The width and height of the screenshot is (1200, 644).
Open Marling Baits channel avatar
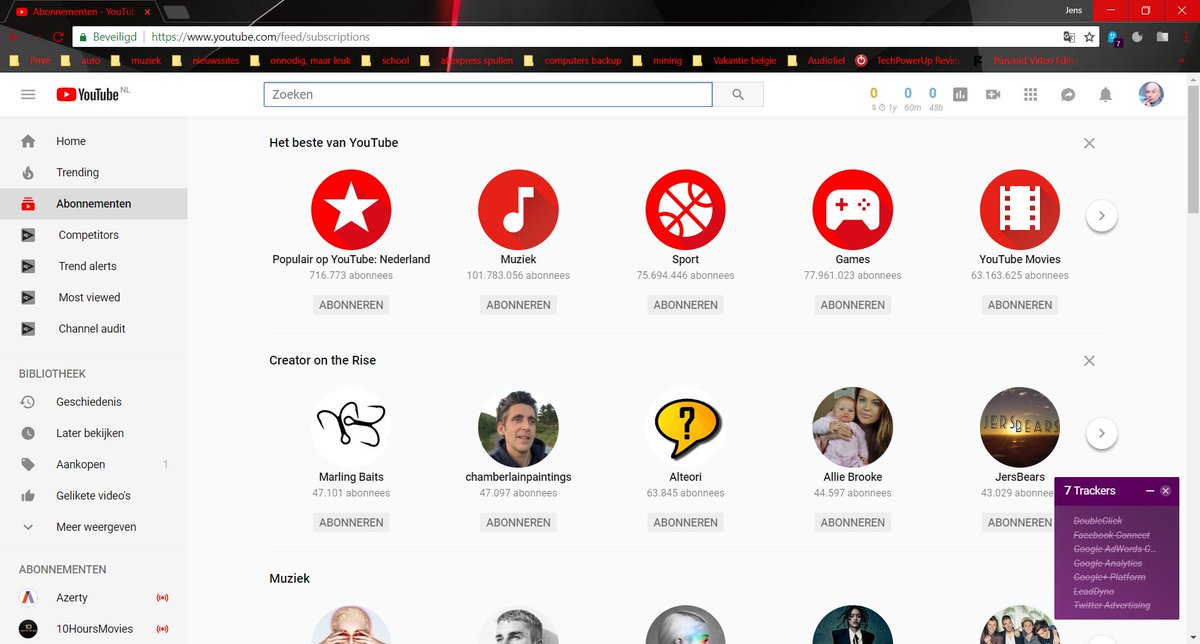351,428
